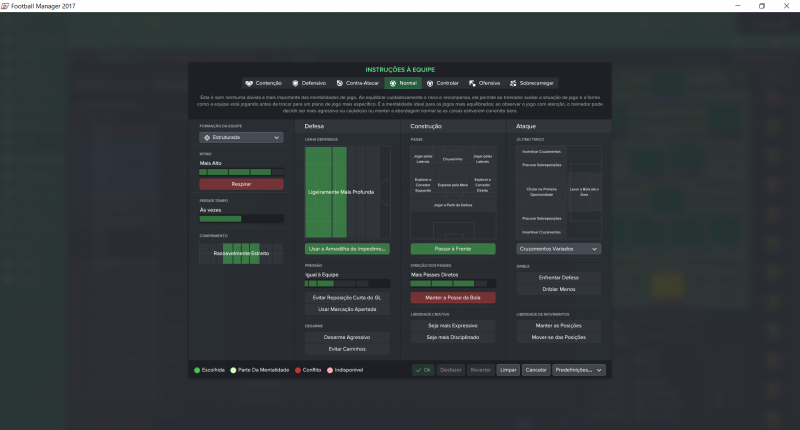Toggle Manter a Posse da Bola
This screenshot has width=800, height=430.
(x=452, y=298)
